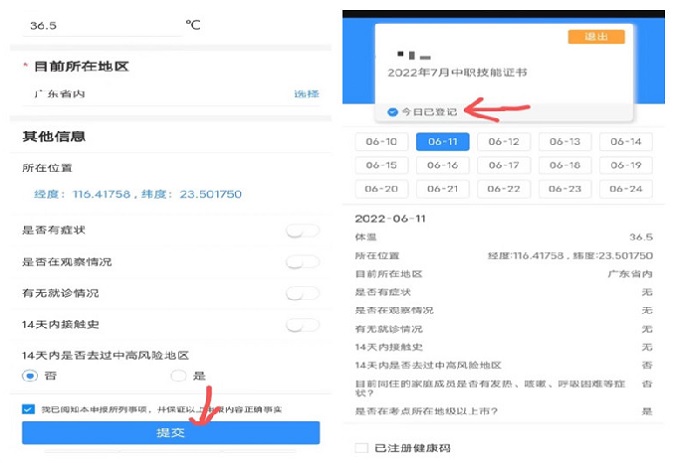
Task: Click 14天内是否去过中高风险地区 label in form
Action: pyautogui.click(x=105, y=355)
